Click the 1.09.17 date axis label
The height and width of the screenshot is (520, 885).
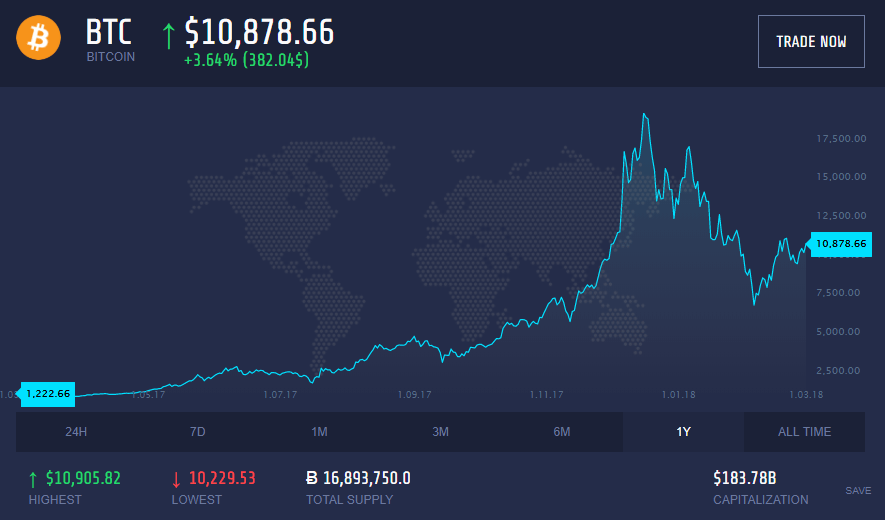pos(414,394)
